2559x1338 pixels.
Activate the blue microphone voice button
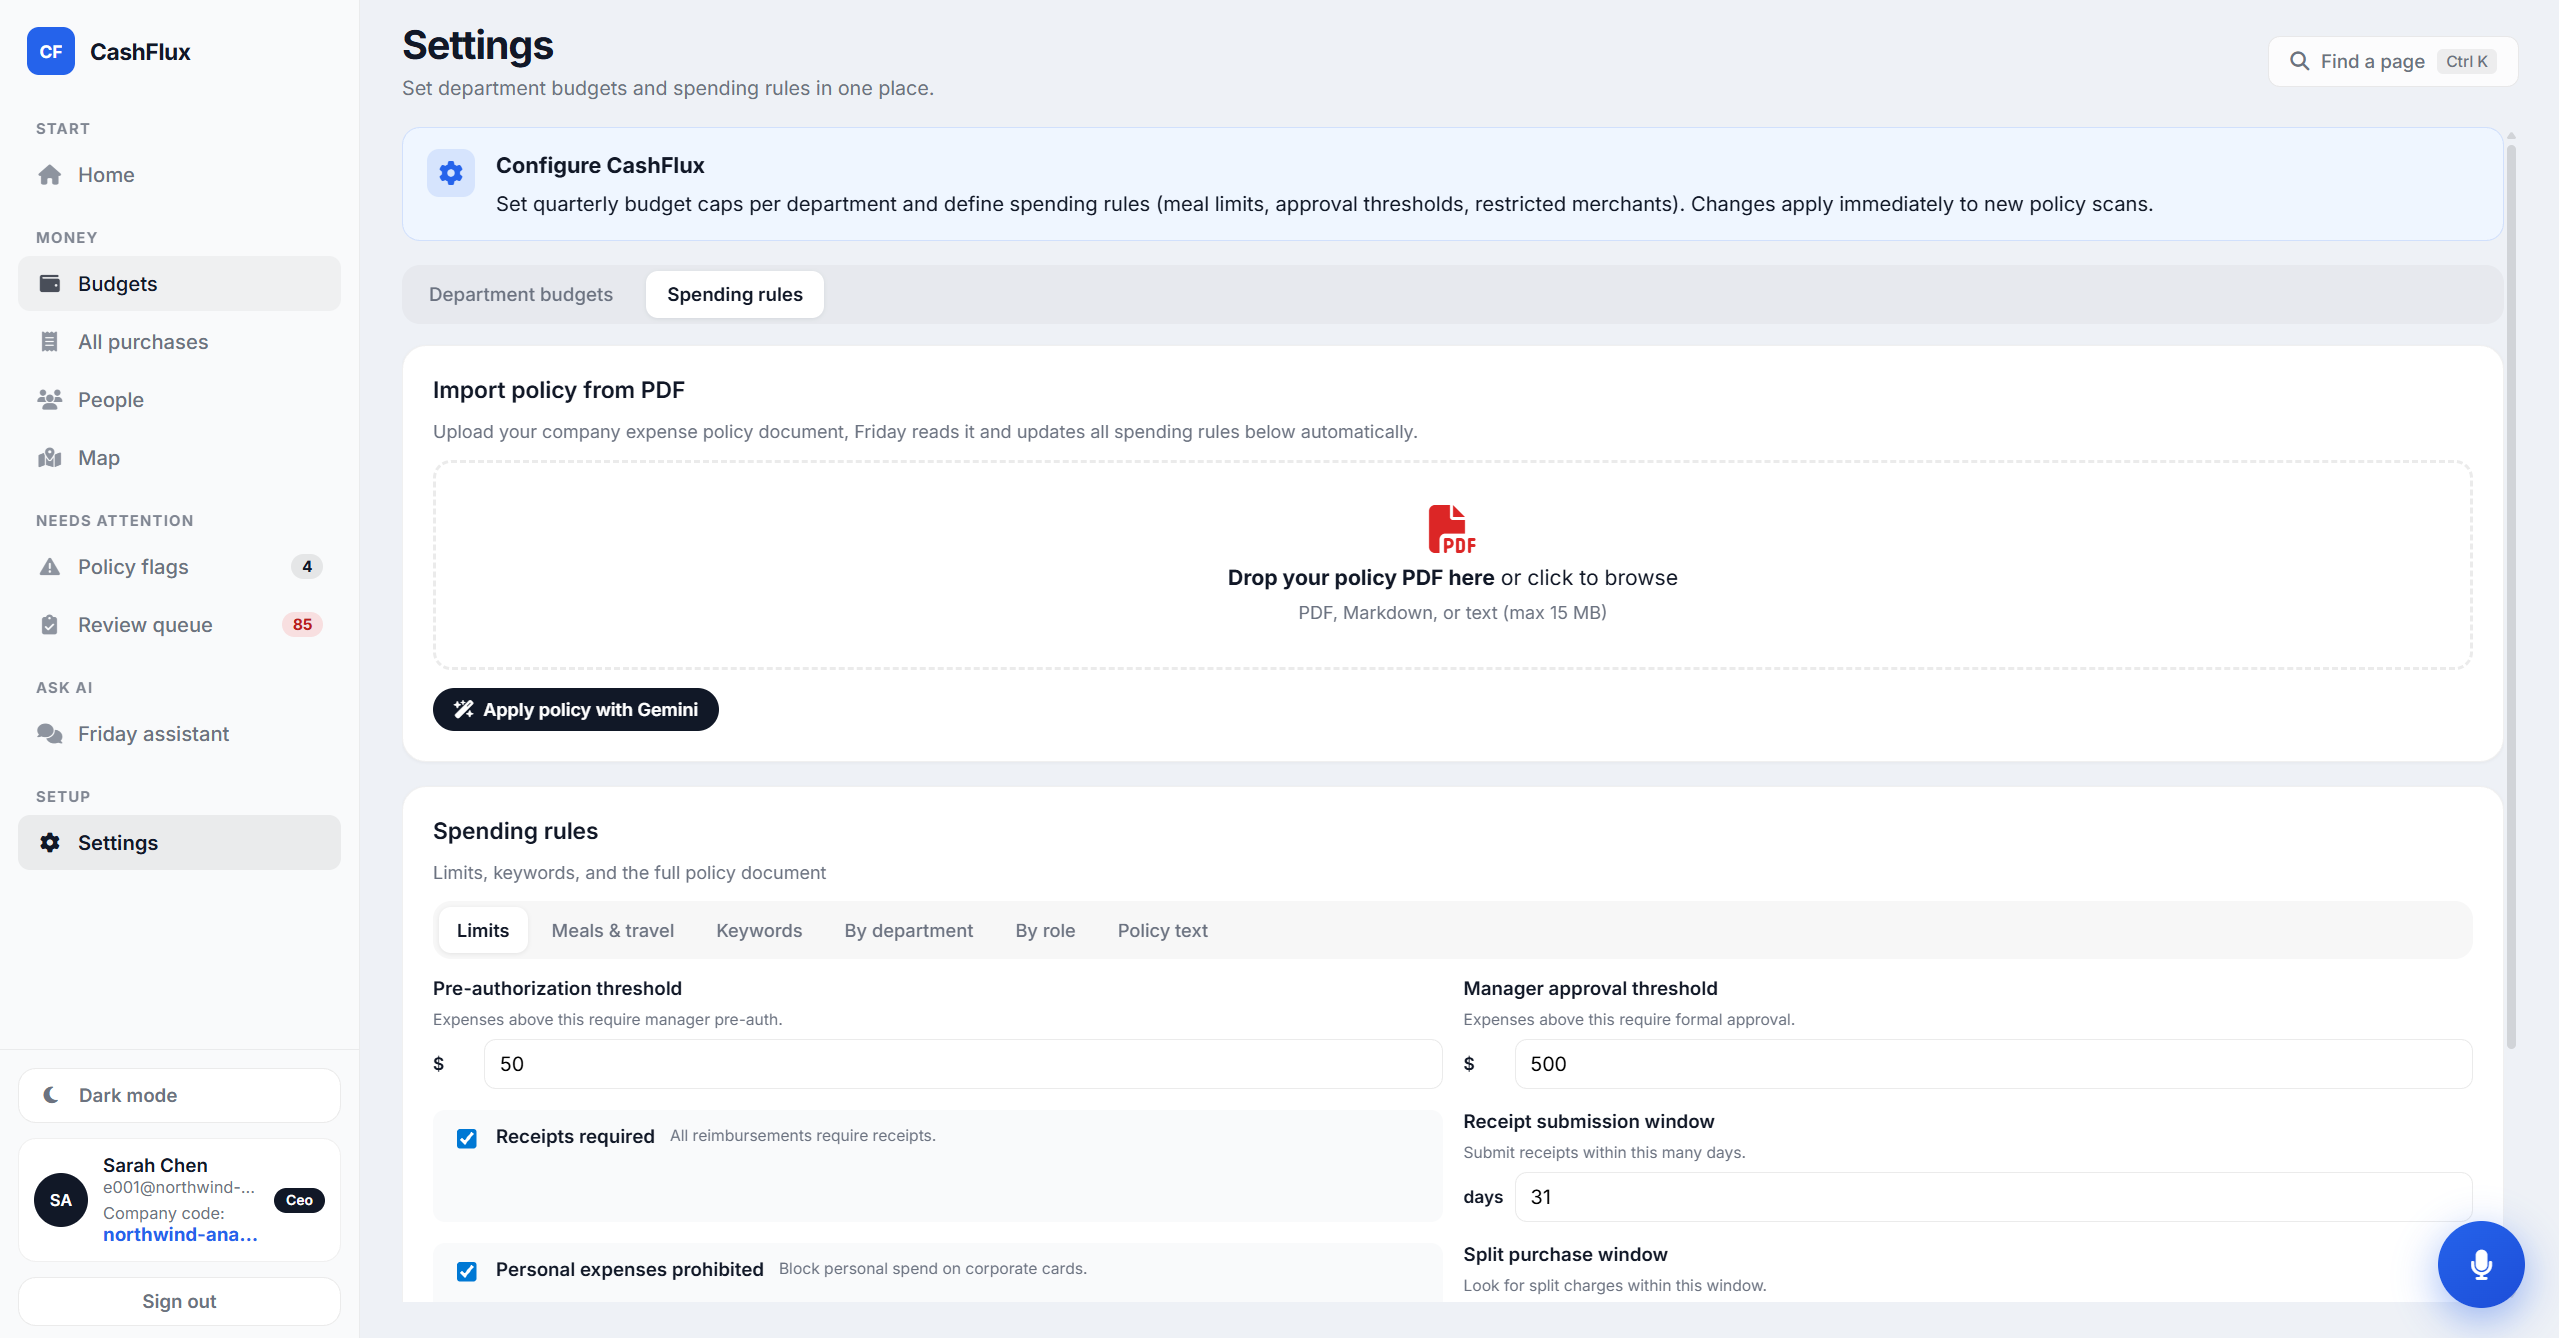[x=2481, y=1264]
